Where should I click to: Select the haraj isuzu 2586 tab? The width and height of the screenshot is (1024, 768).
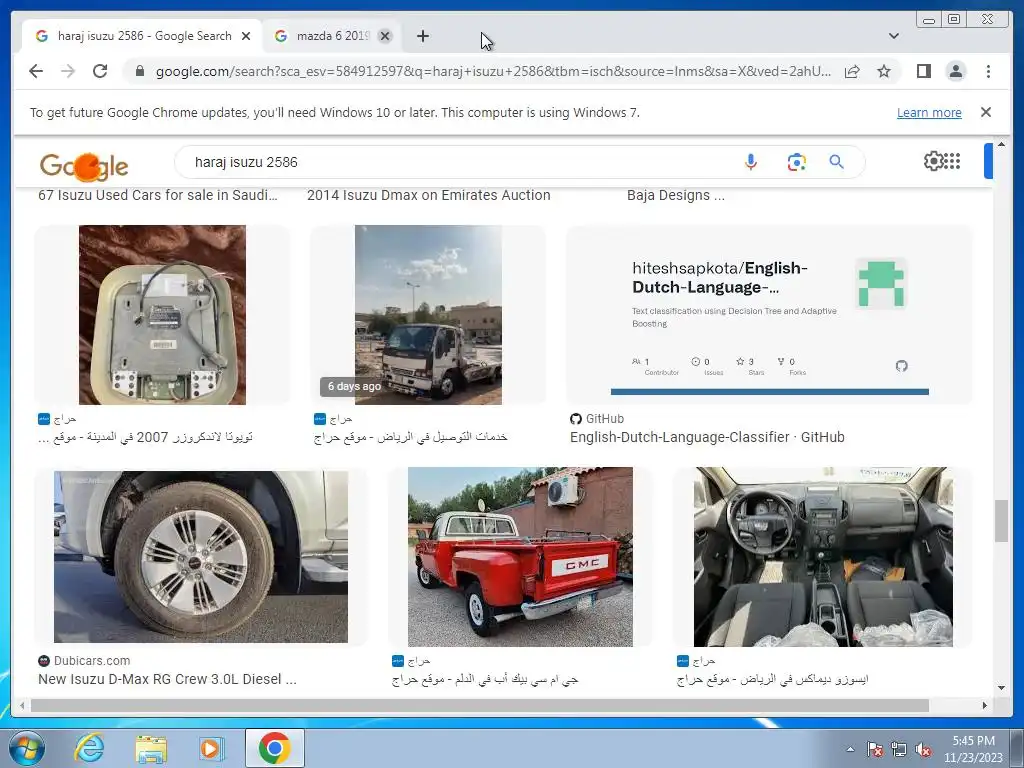click(x=144, y=36)
